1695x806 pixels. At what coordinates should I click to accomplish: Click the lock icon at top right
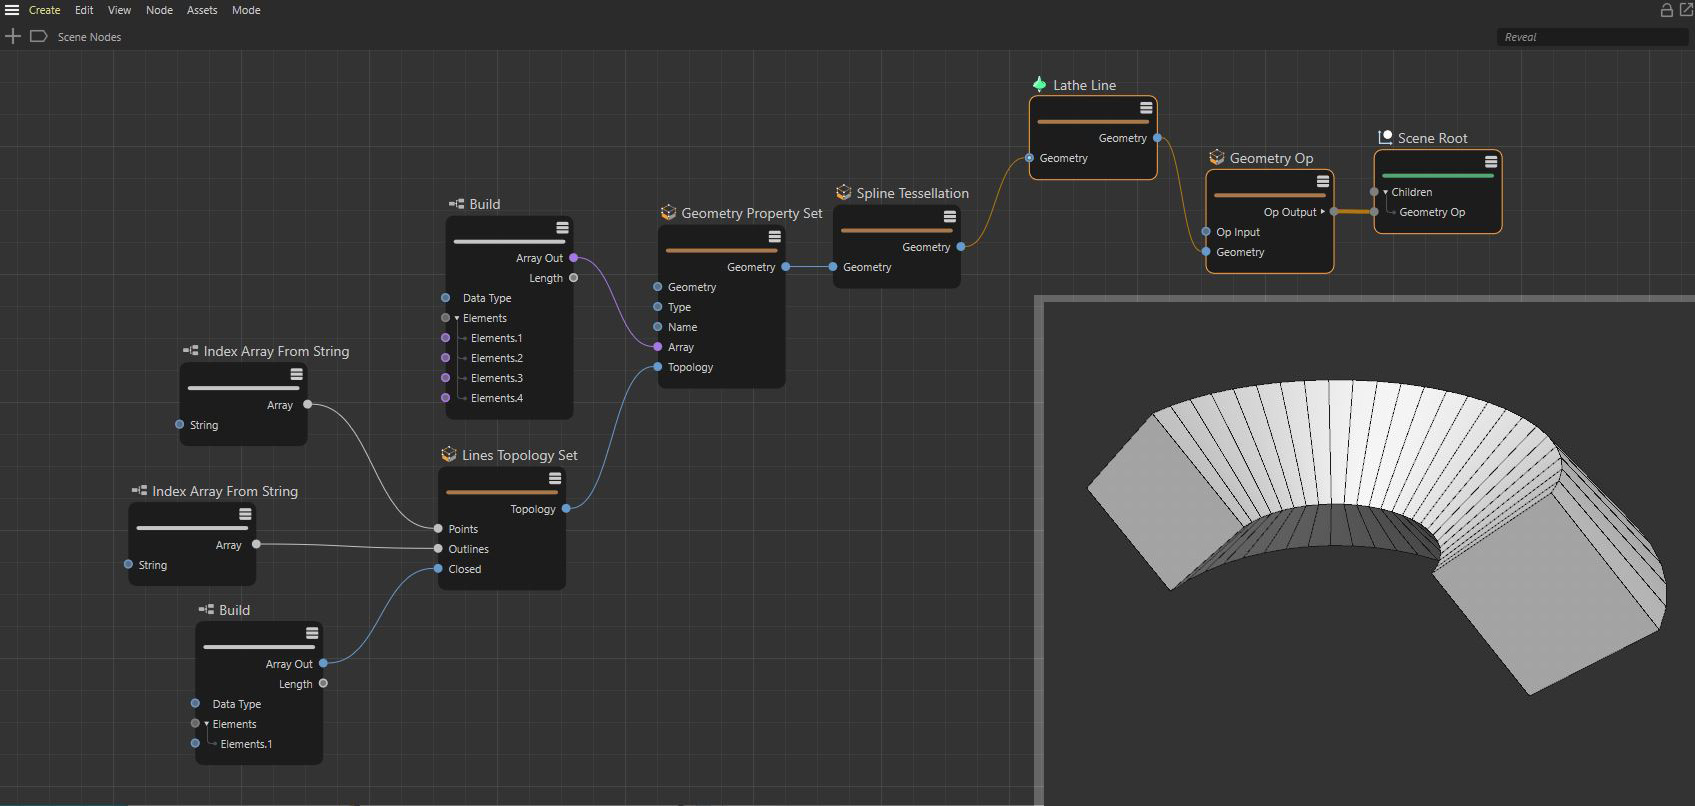[x=1667, y=10]
